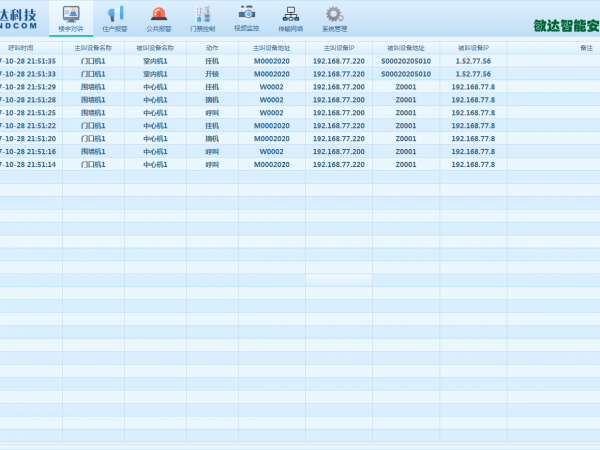This screenshot has height=450, width=600.
Task: Sort by the 呼叫时间 column header
Action: point(22,47)
